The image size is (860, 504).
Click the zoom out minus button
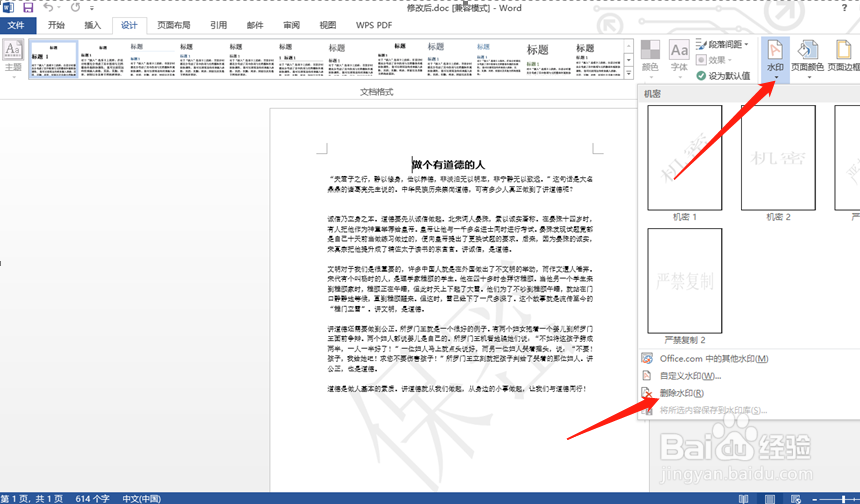[815, 499]
